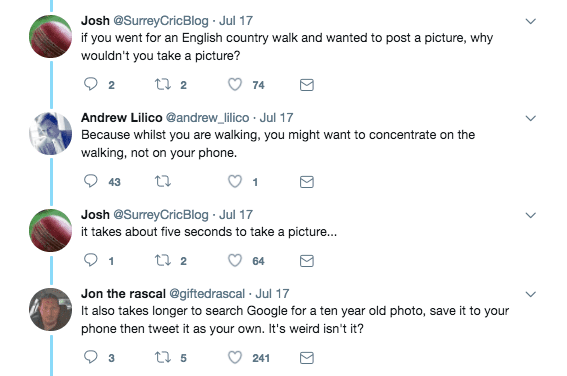Share Andrew Lilico's tweet via message envelope
567x376 pixels.
(307, 182)
